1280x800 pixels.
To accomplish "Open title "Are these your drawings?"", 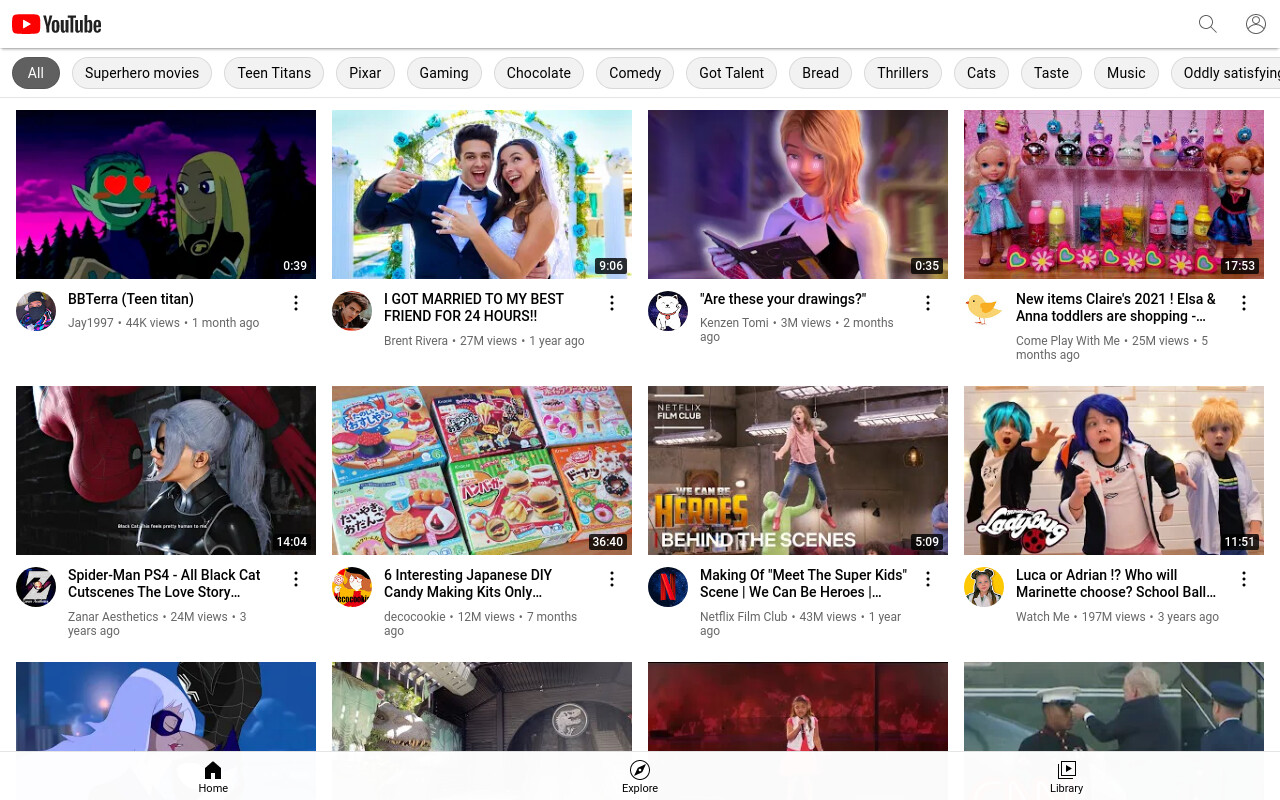I will pos(783,299).
